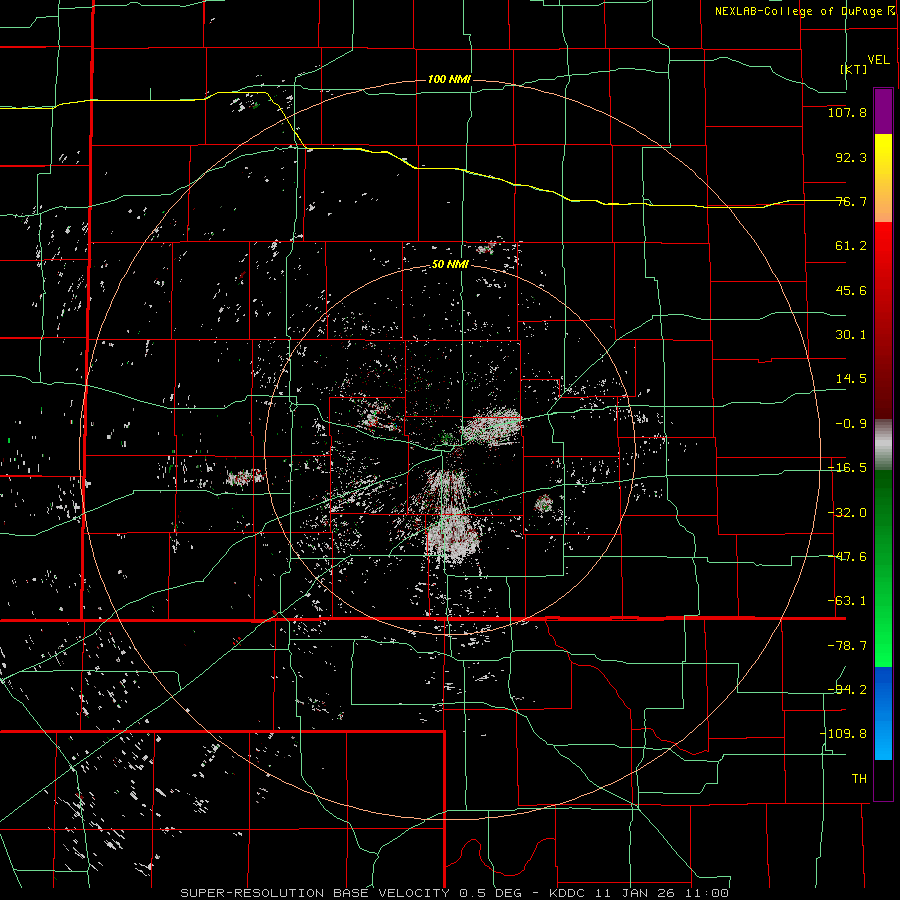900x900 pixels.
Task: Select the -0.9 velocity scale value
Action: [851, 424]
